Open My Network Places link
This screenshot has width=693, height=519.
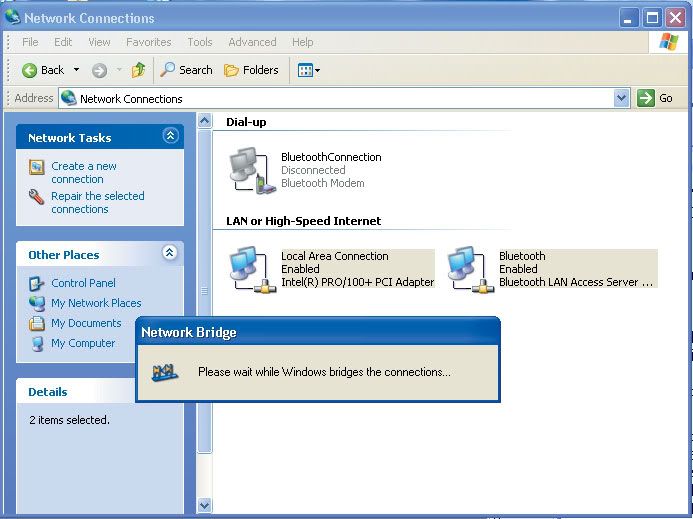pos(96,303)
